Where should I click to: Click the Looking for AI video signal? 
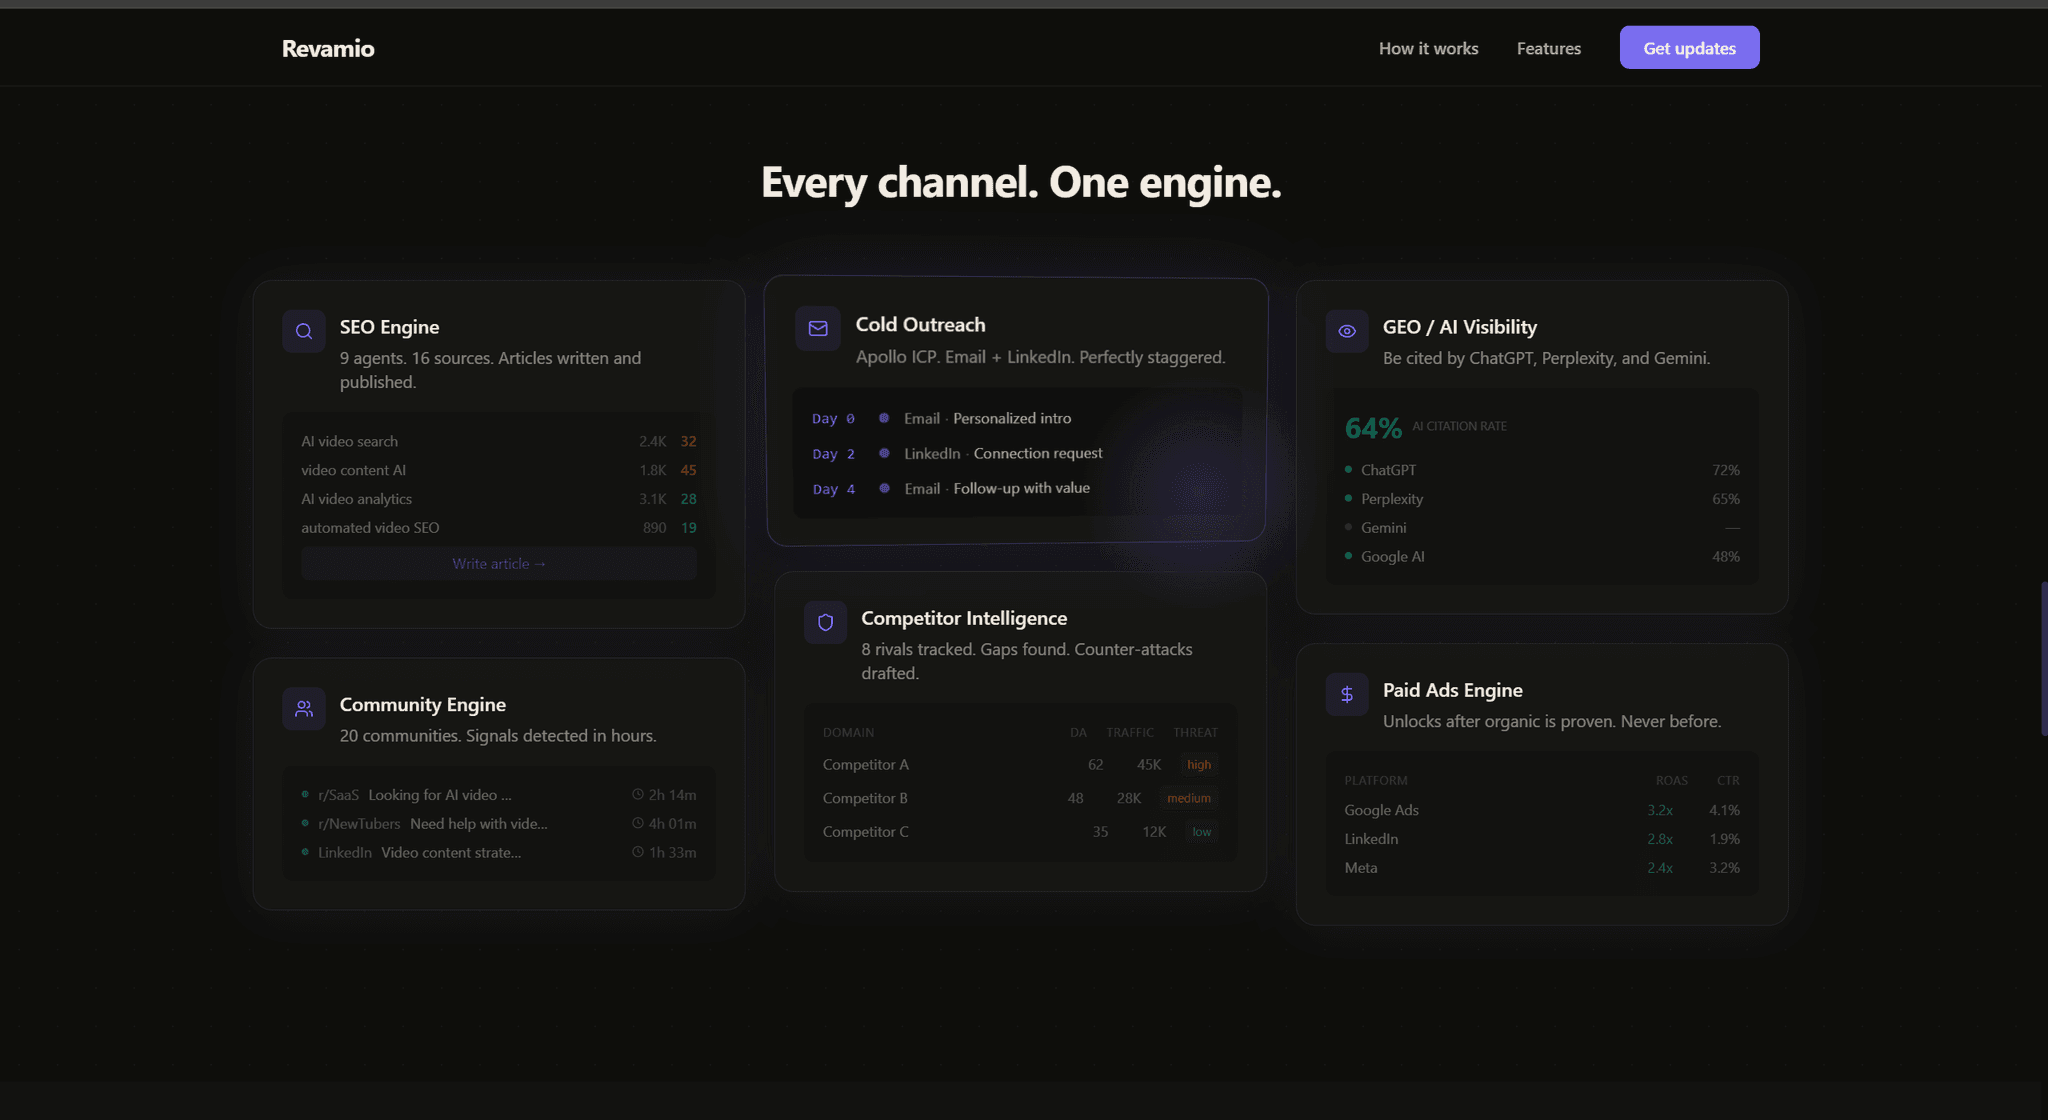439,795
